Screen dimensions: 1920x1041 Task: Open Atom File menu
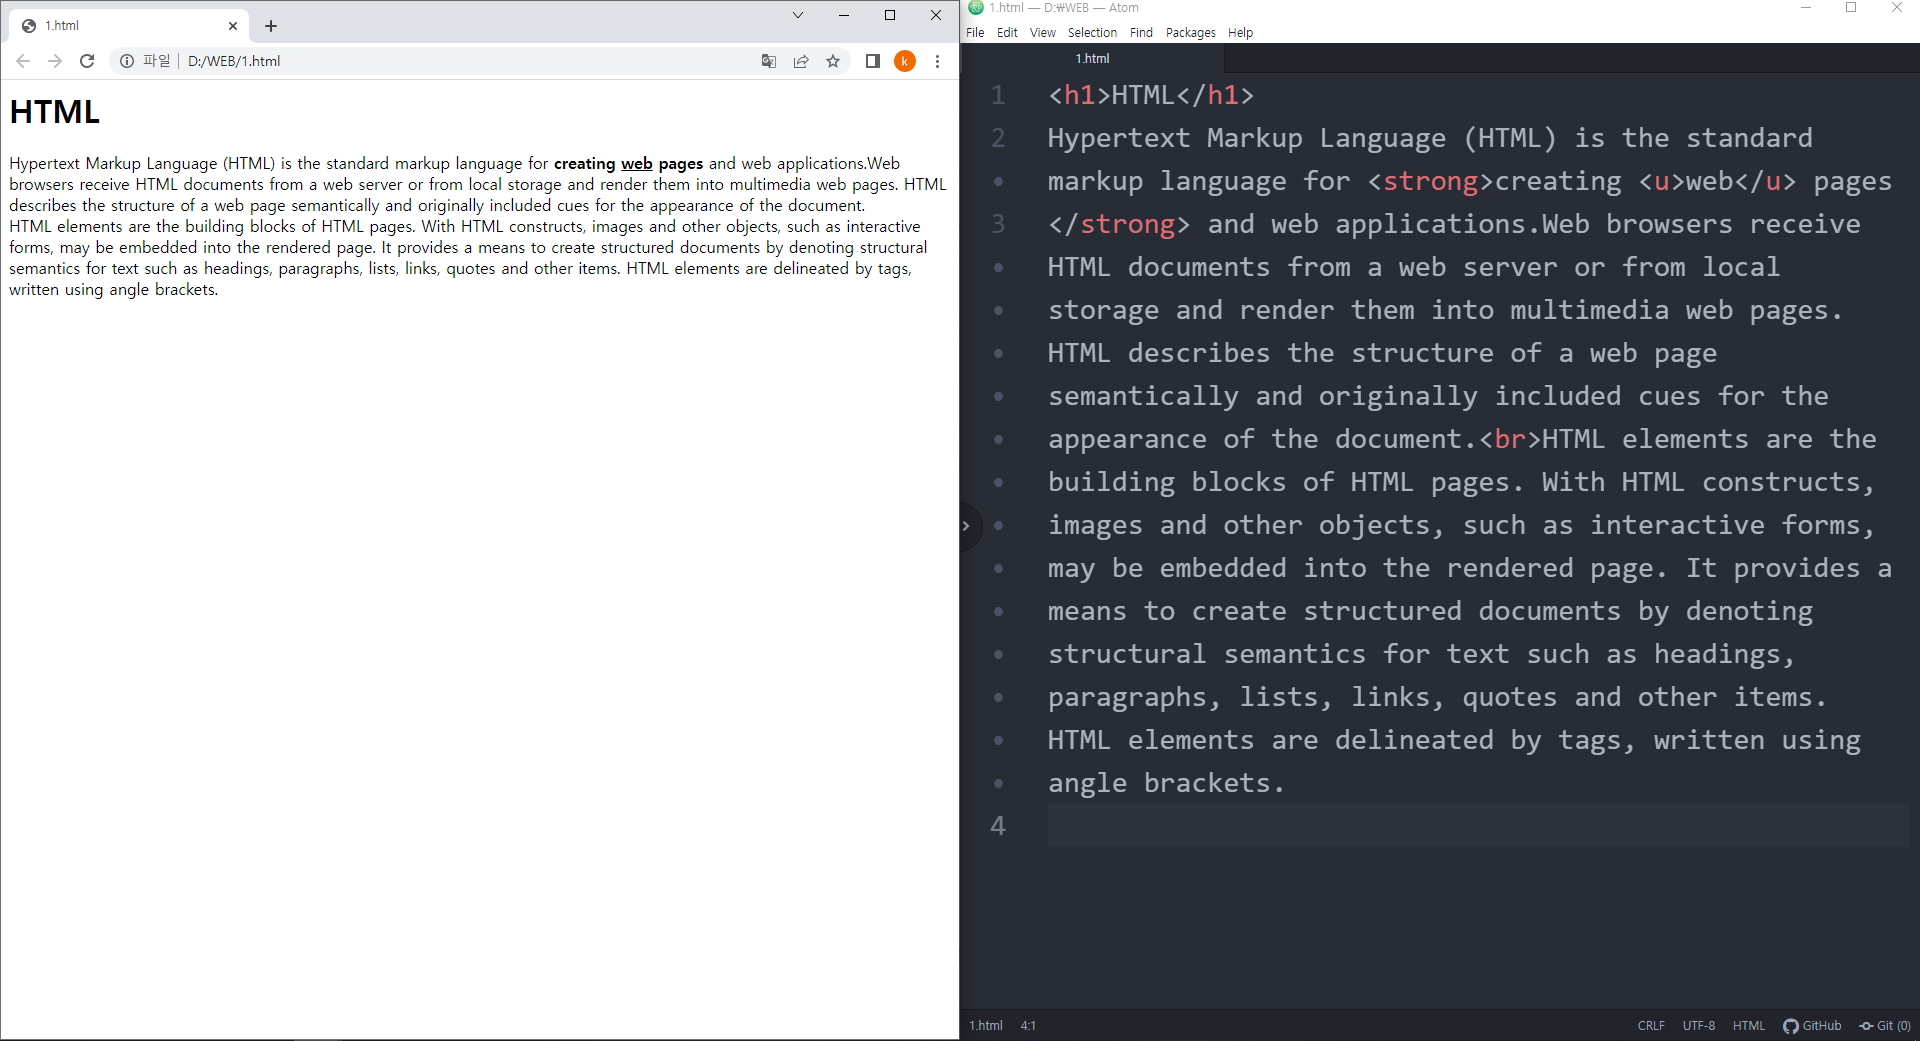975,33
